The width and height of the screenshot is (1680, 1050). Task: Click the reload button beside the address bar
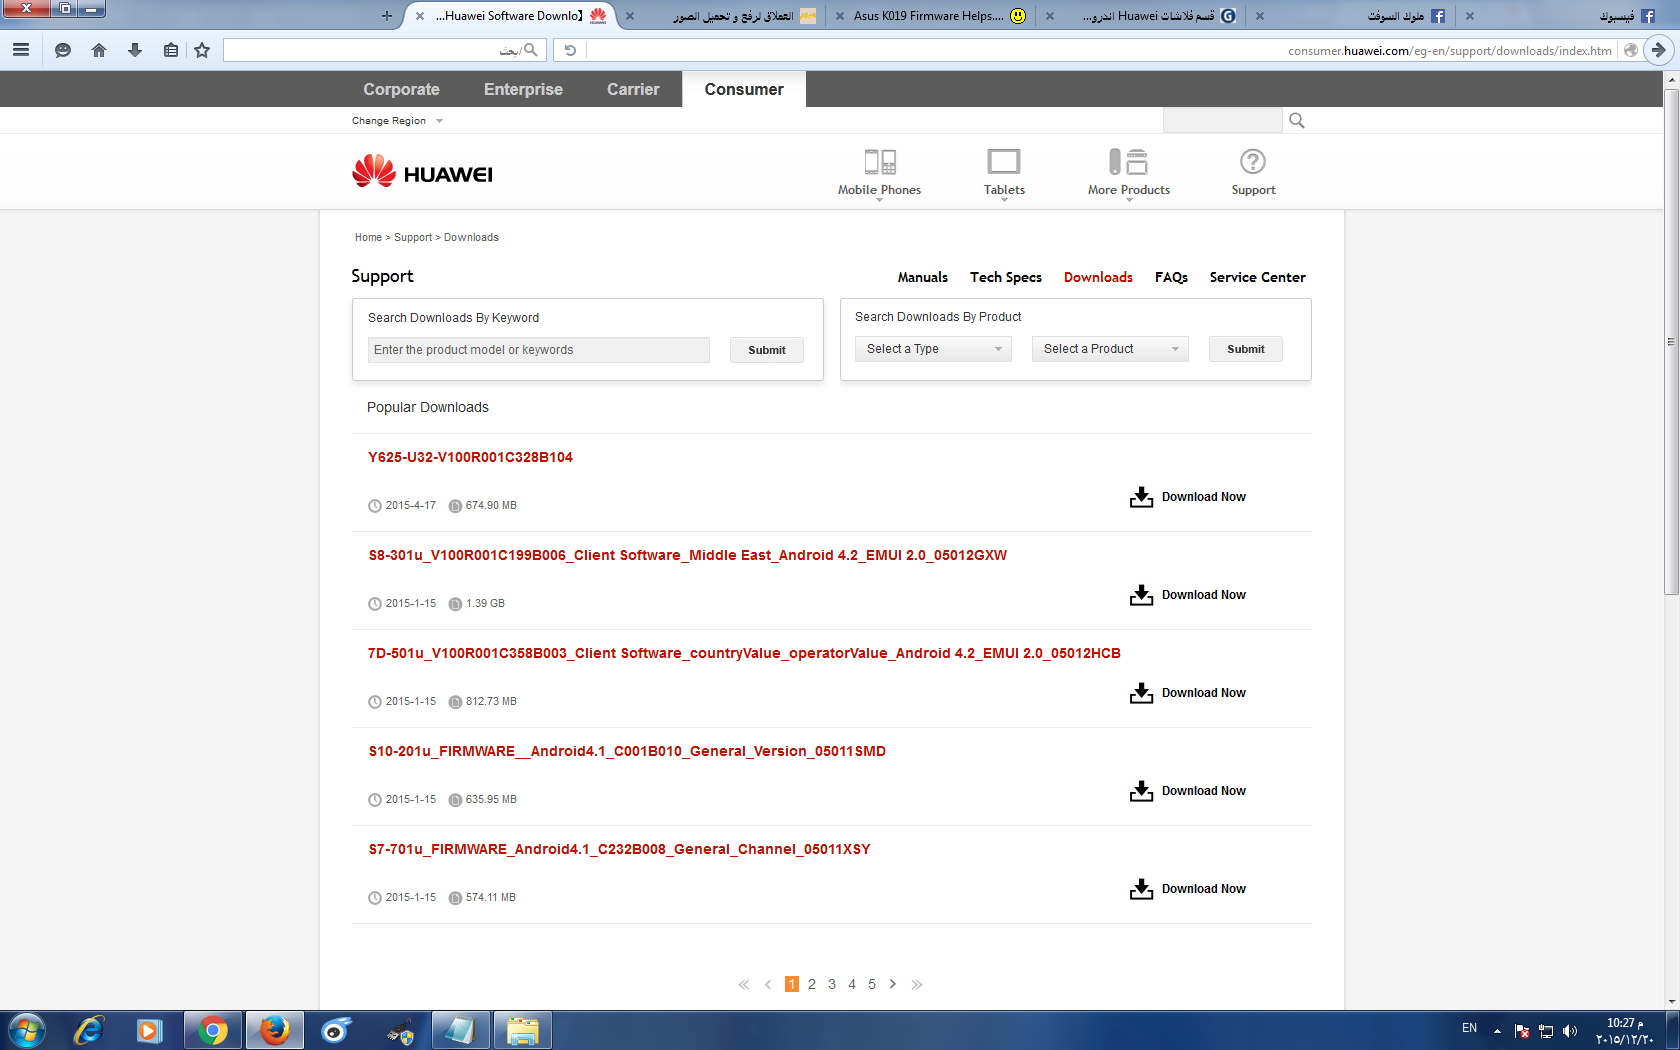(x=570, y=50)
